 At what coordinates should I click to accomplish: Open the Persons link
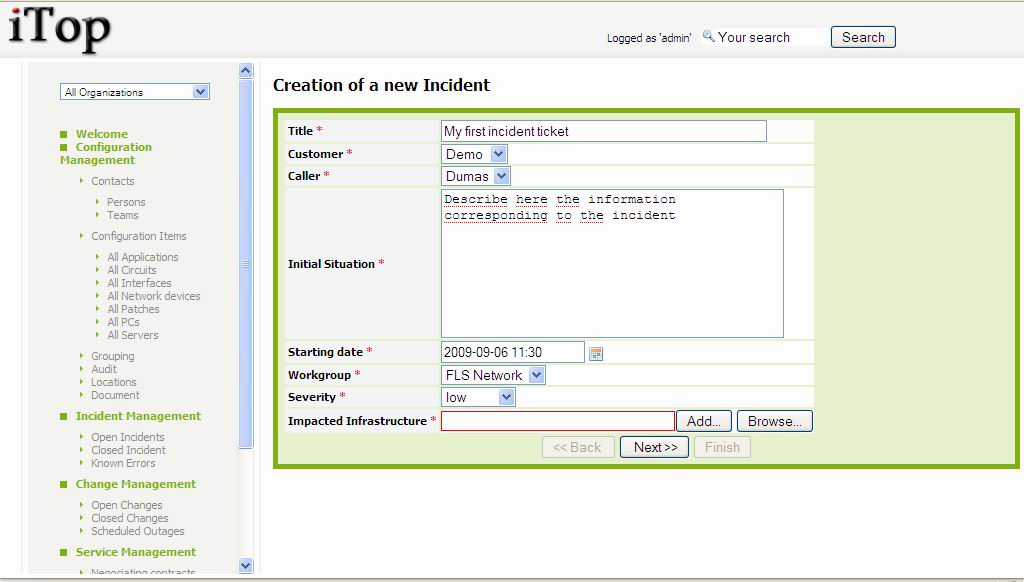126,202
